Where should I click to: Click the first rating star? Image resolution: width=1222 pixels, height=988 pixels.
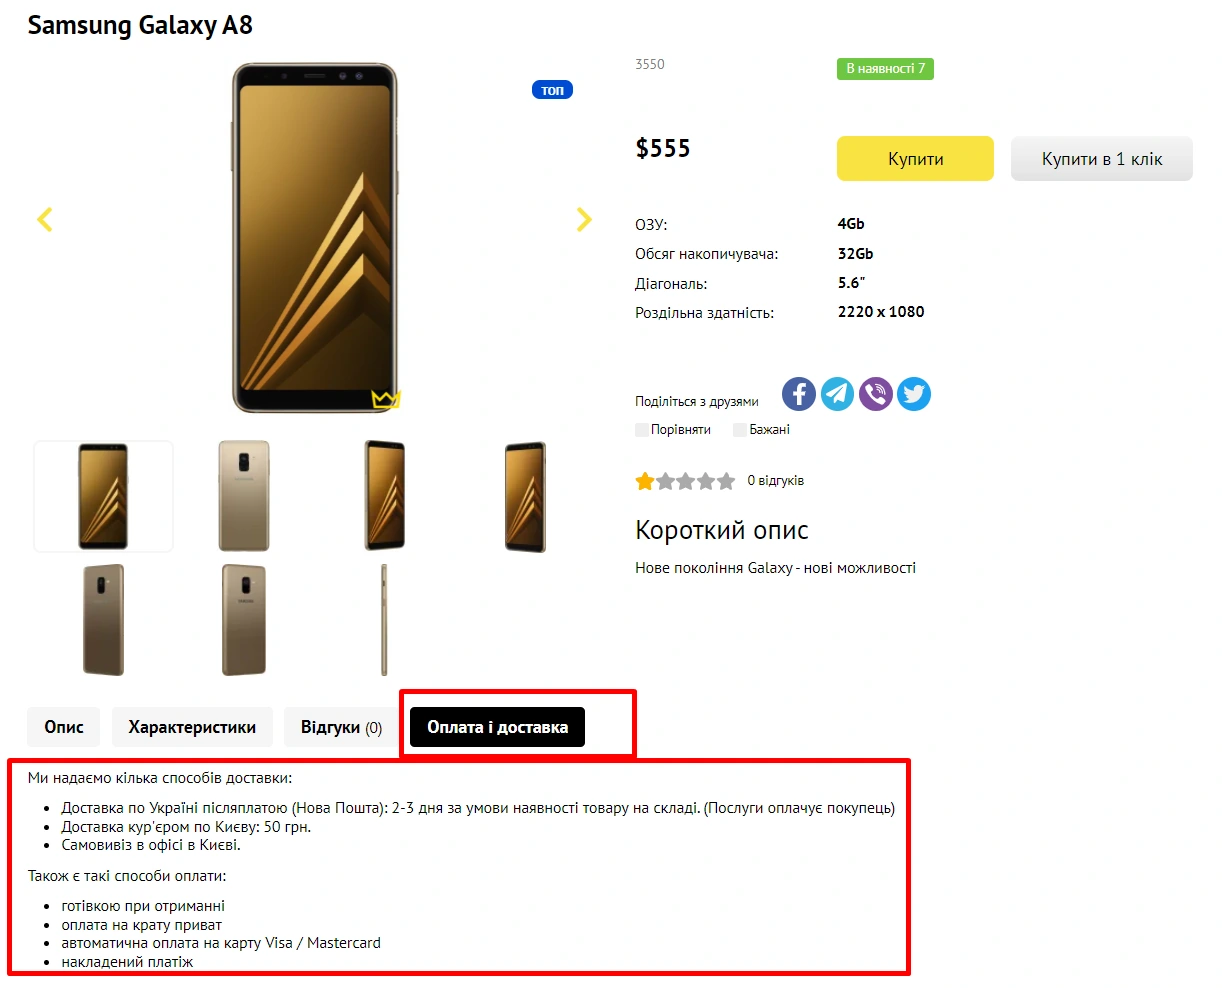click(x=645, y=482)
